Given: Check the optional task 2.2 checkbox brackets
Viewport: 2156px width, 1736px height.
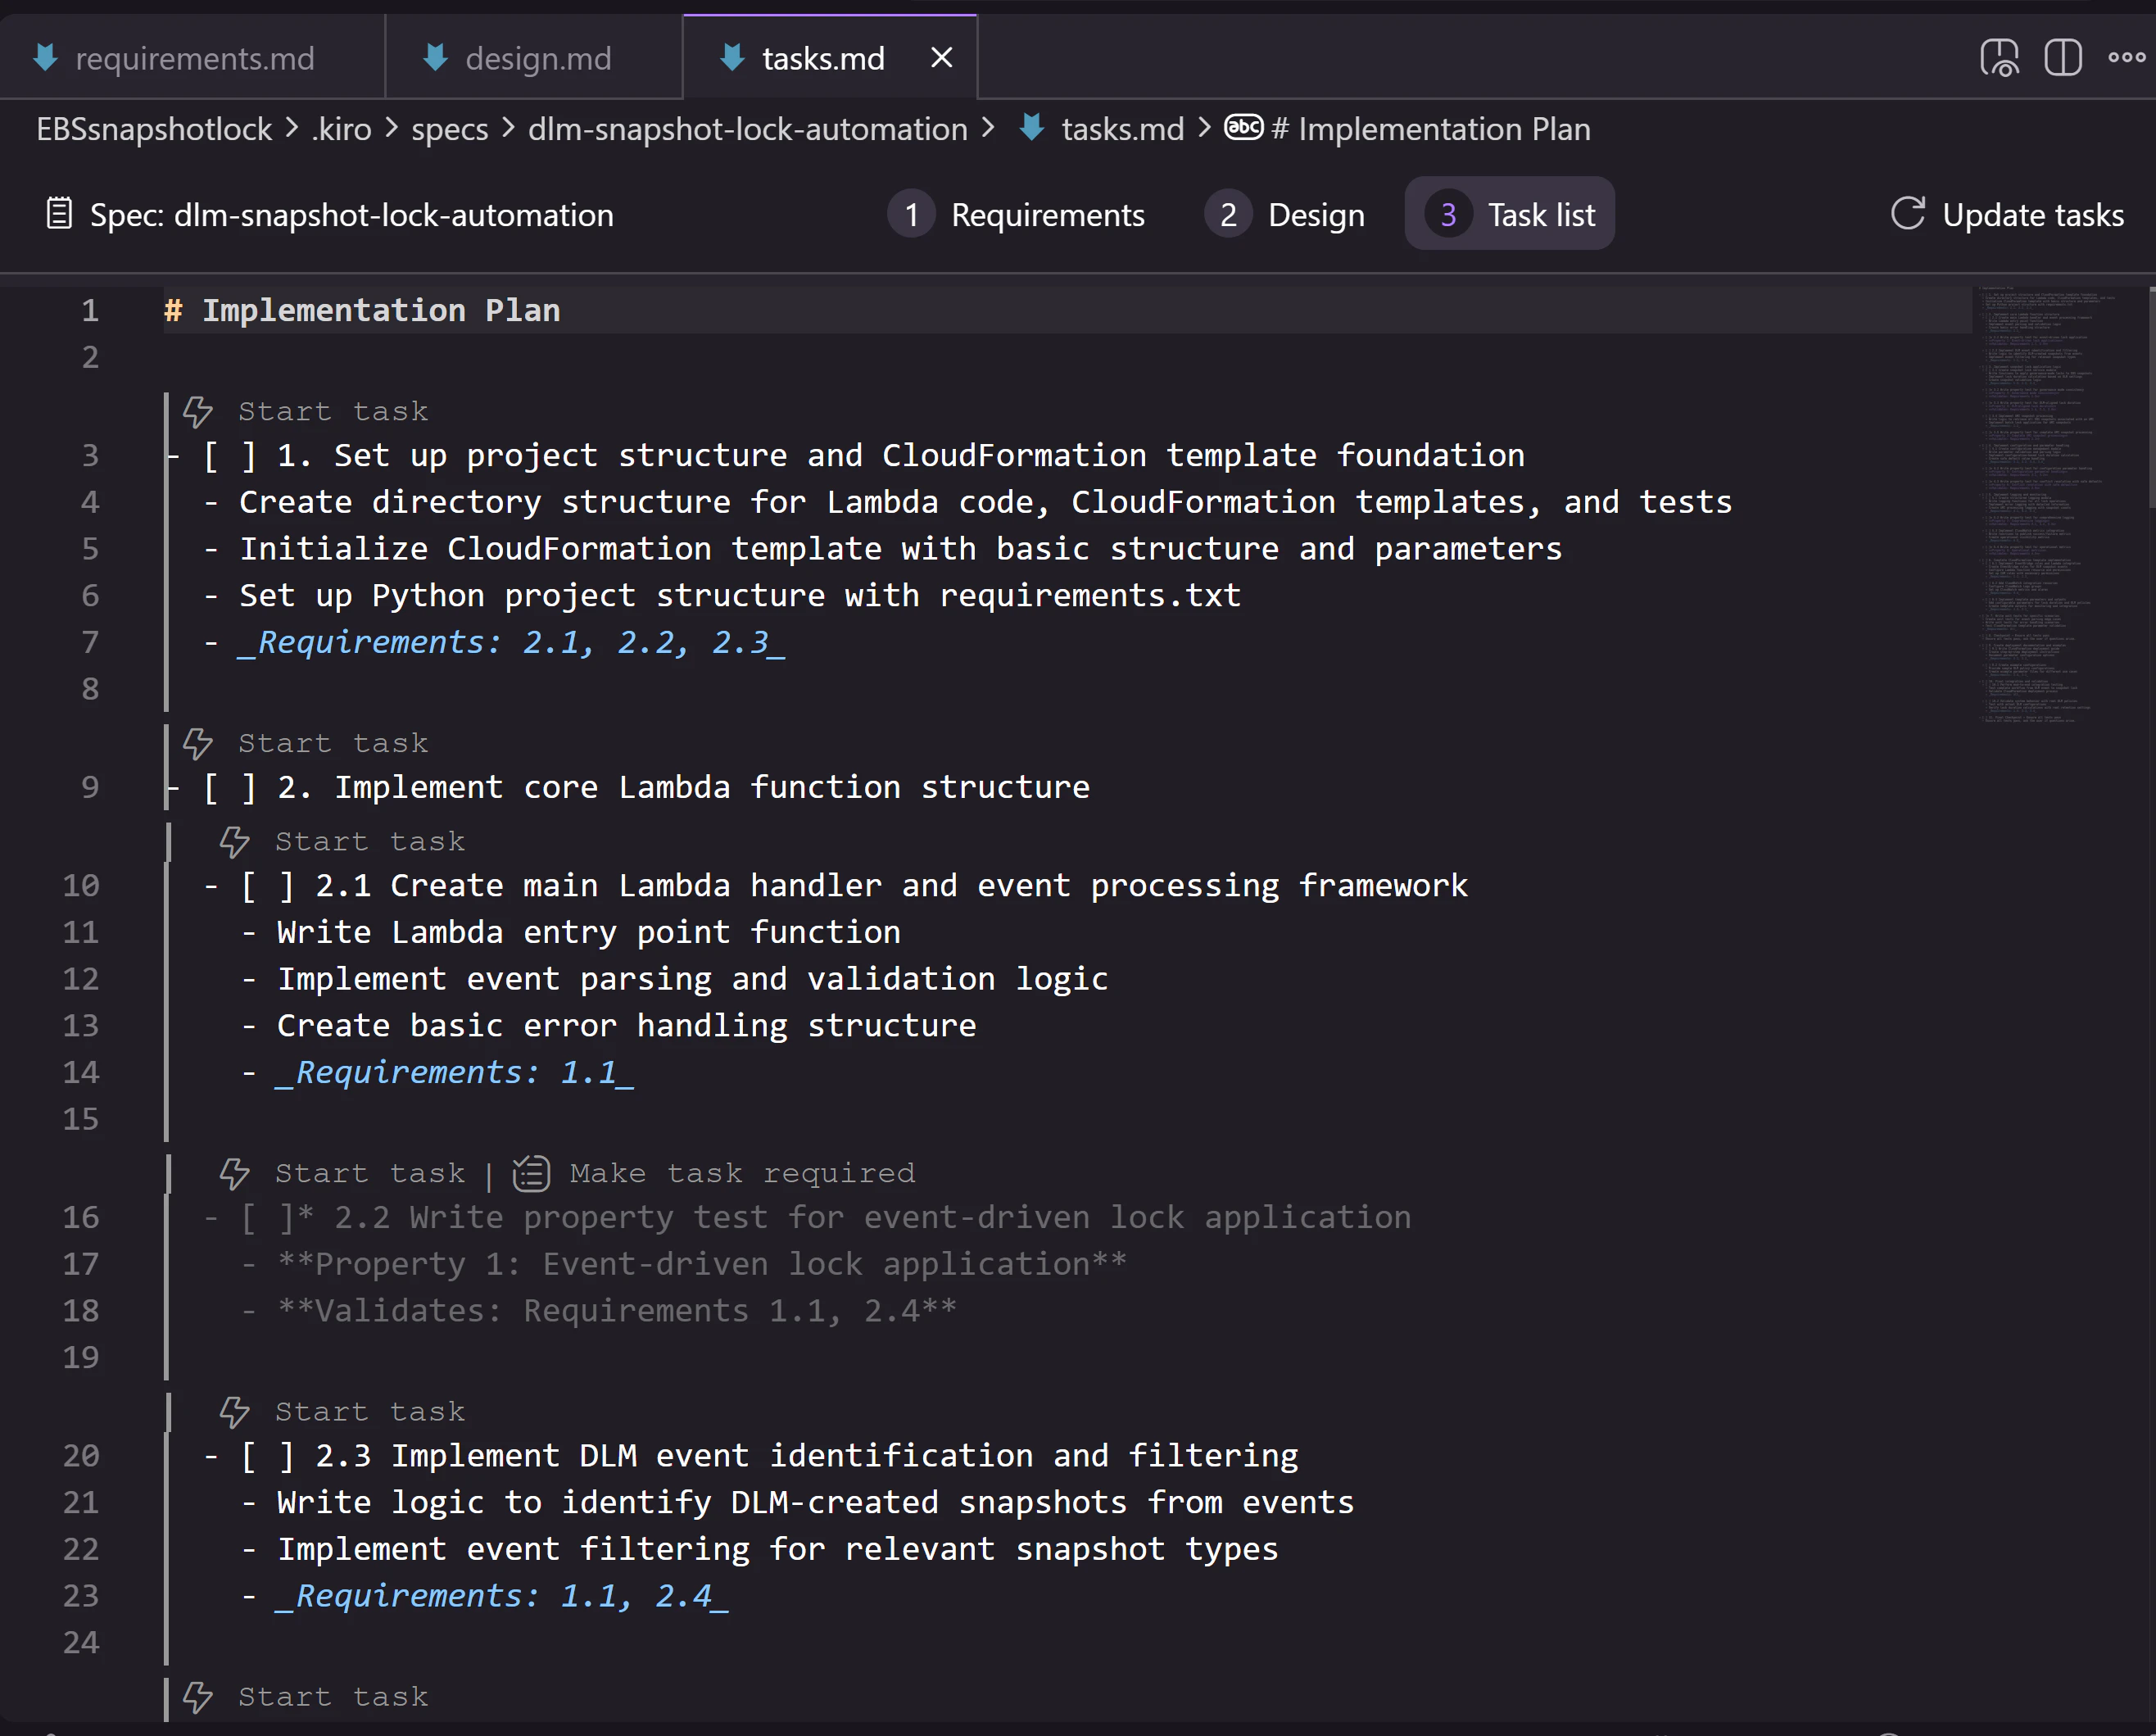Looking at the screenshot, I should click(268, 1218).
